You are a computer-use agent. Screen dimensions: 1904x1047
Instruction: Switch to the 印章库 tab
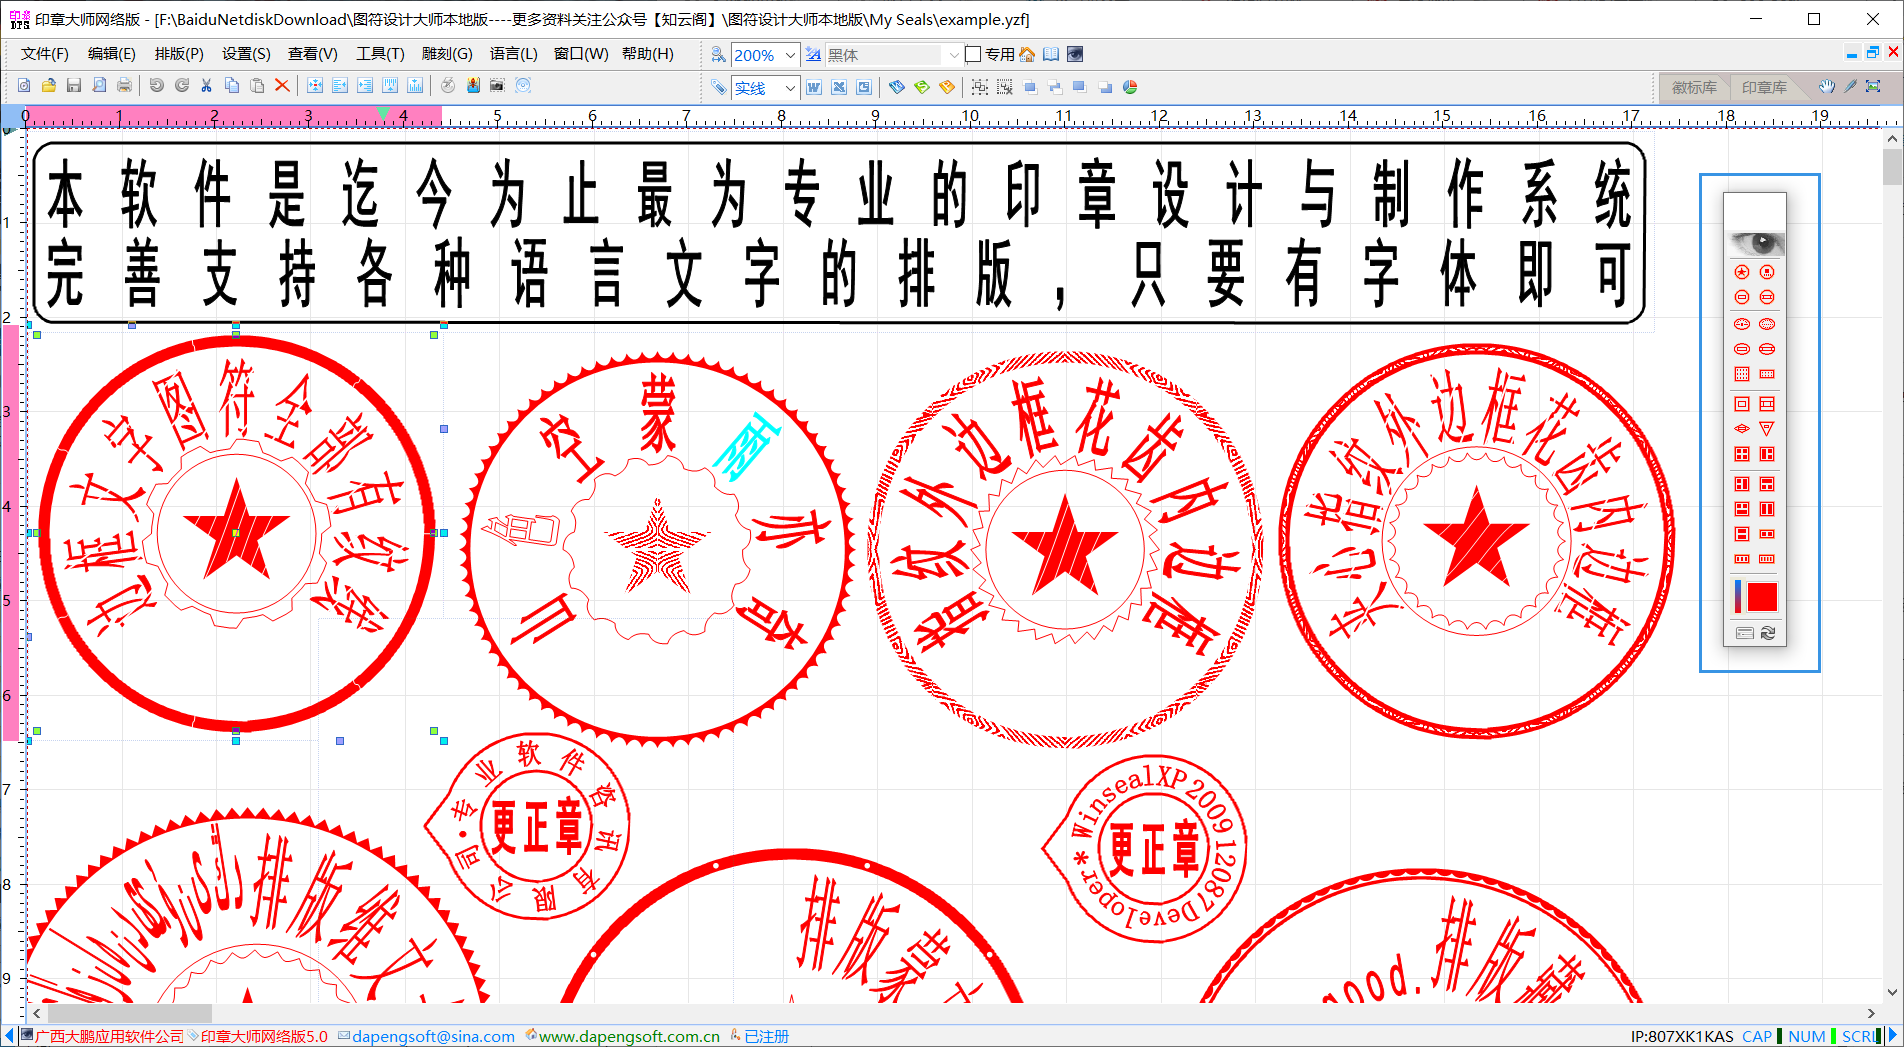[1764, 88]
